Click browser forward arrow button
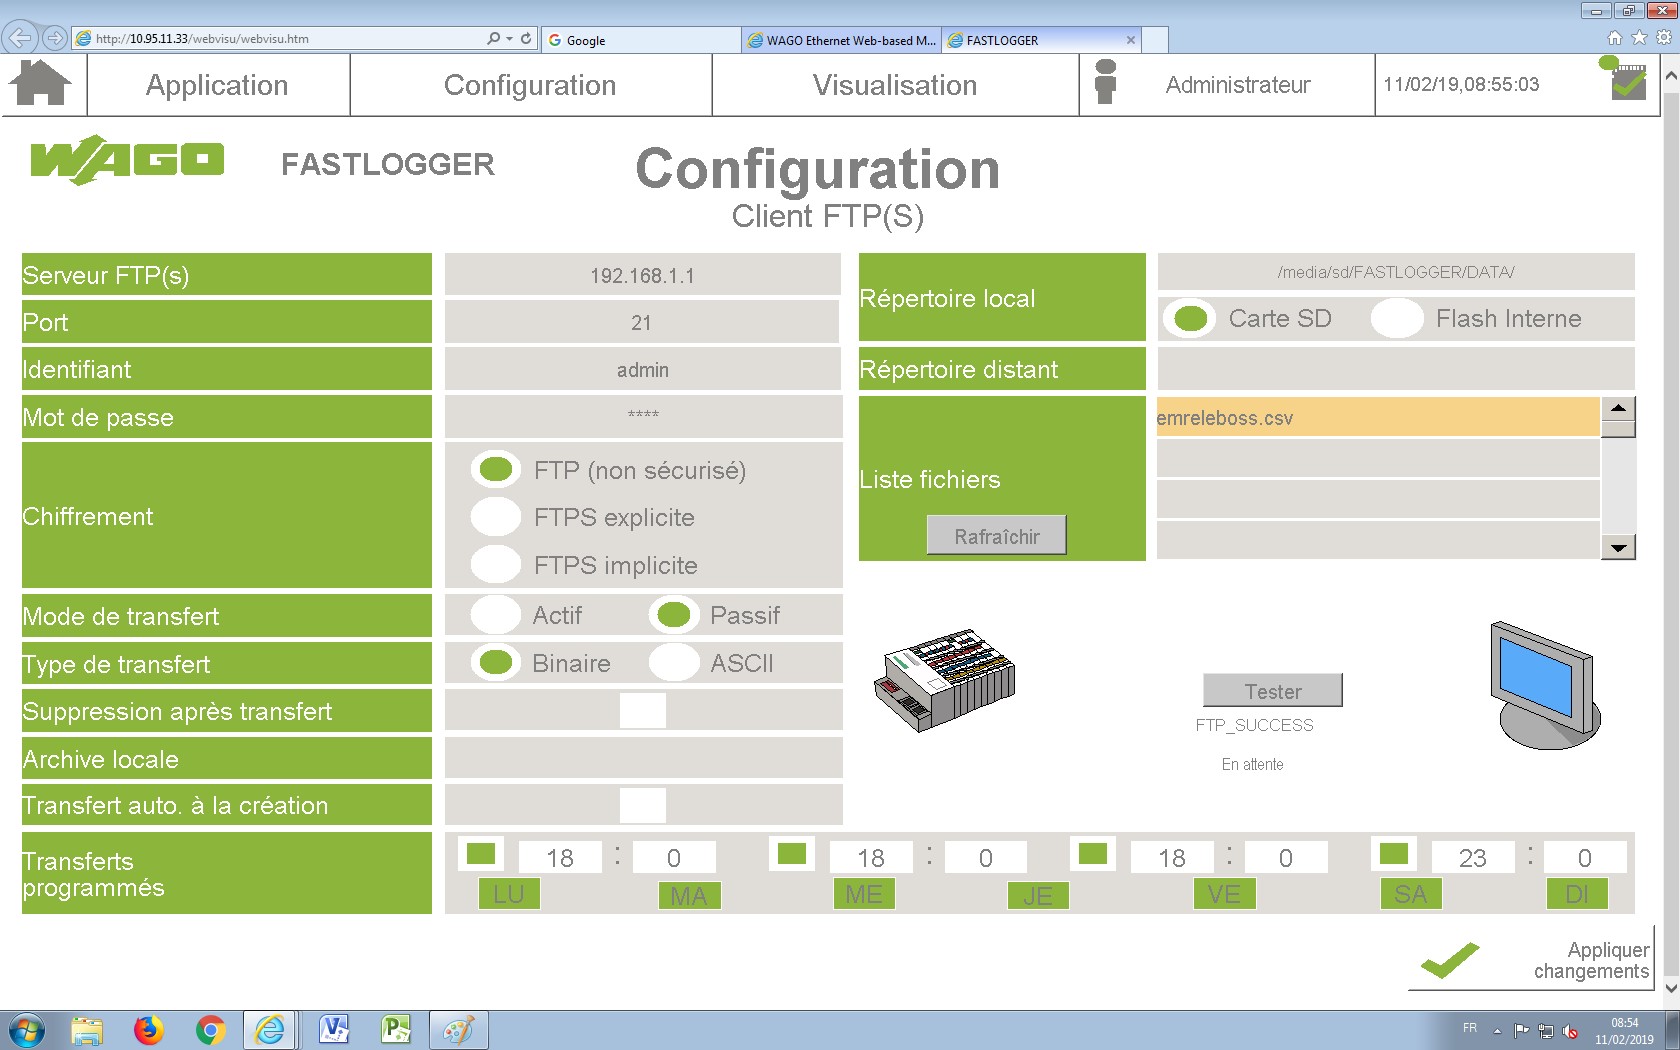The width and height of the screenshot is (1680, 1050). pos(55,38)
